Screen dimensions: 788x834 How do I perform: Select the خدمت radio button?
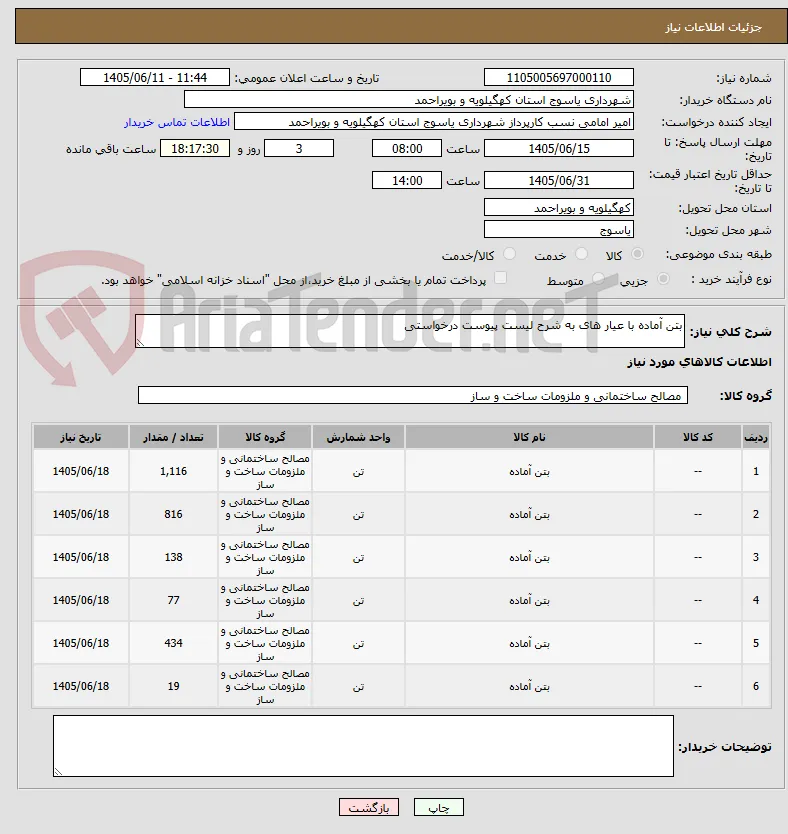click(x=582, y=254)
